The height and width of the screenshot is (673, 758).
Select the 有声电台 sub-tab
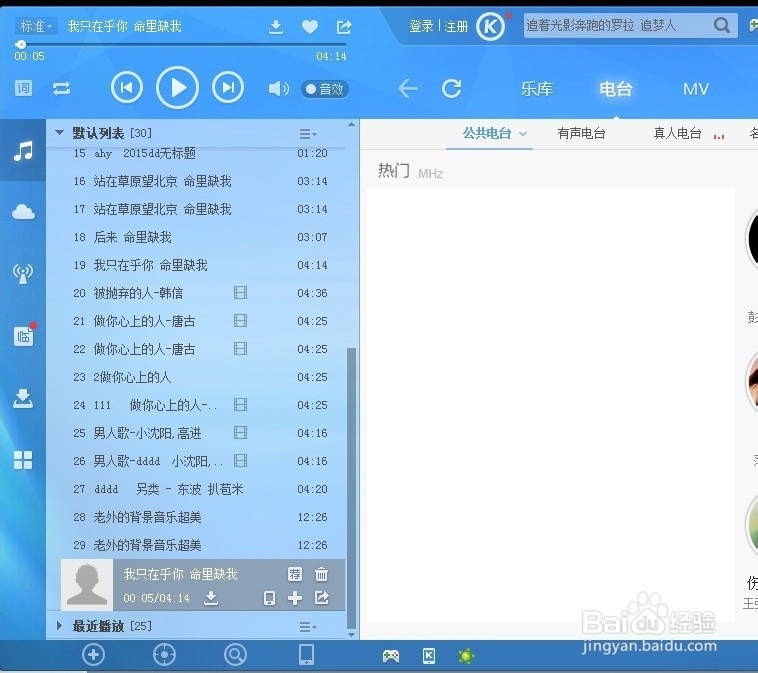coord(582,133)
